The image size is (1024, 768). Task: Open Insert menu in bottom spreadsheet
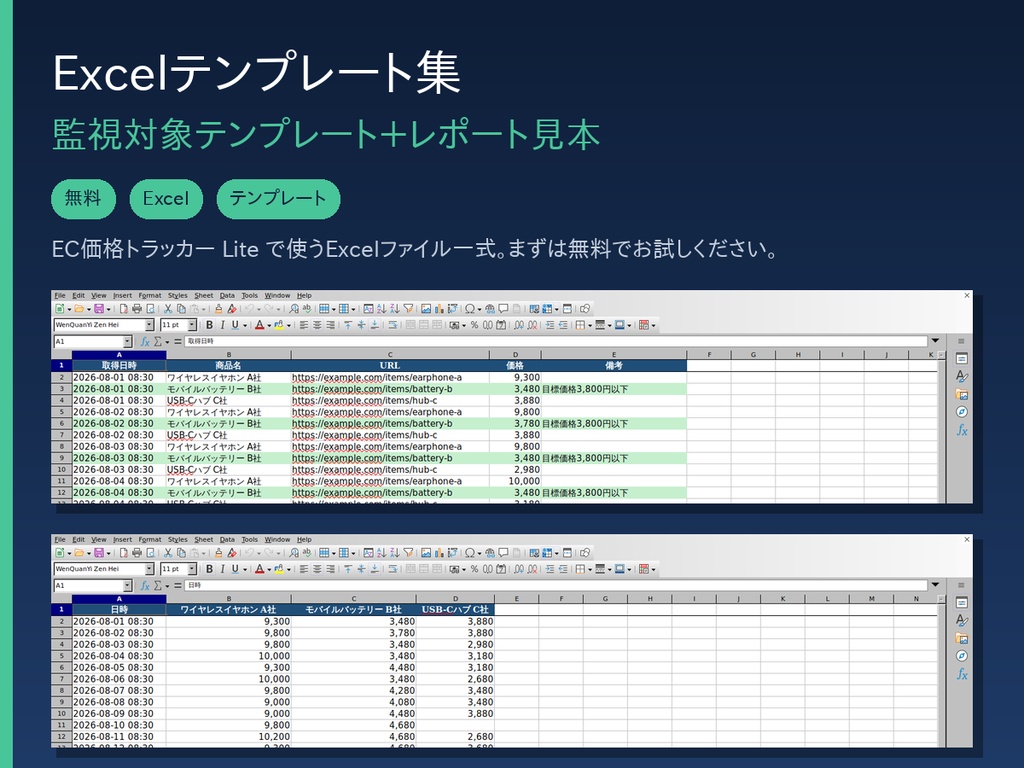[x=122, y=539]
